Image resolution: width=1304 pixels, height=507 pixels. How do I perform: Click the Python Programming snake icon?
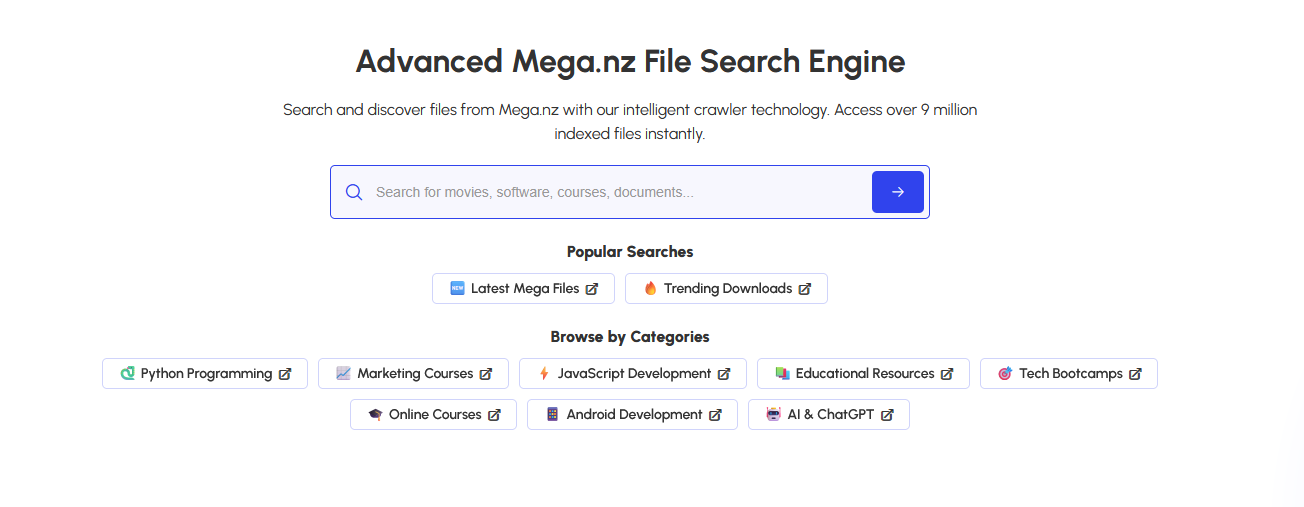tap(127, 373)
